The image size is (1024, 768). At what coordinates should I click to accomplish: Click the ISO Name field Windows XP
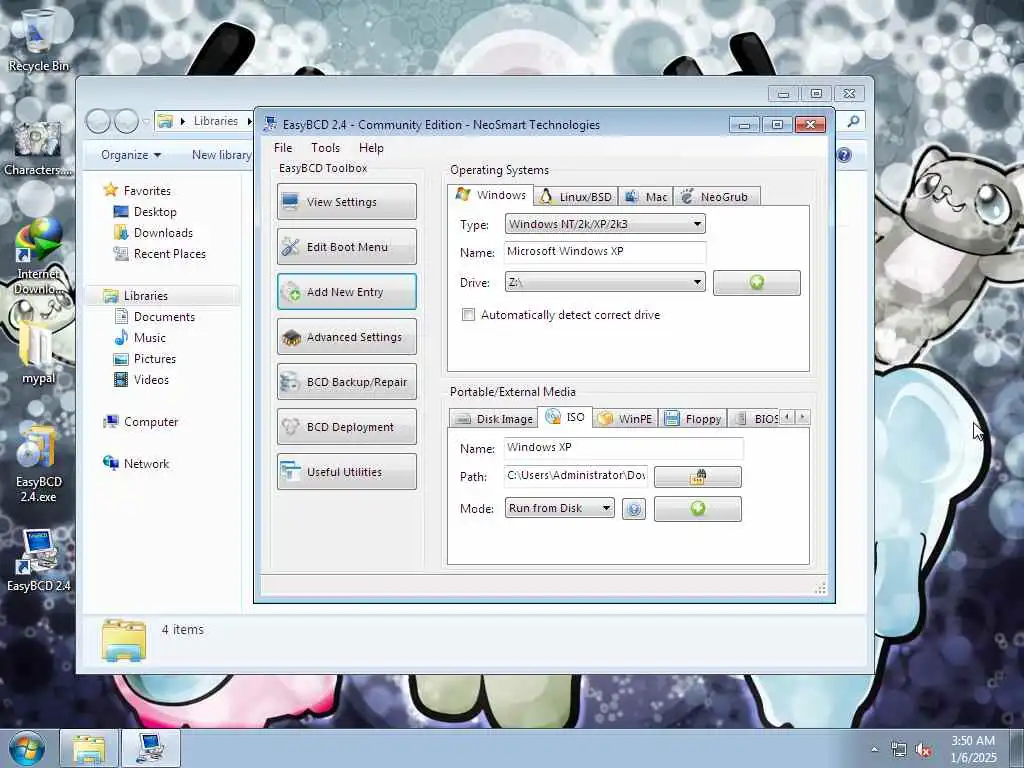click(624, 447)
